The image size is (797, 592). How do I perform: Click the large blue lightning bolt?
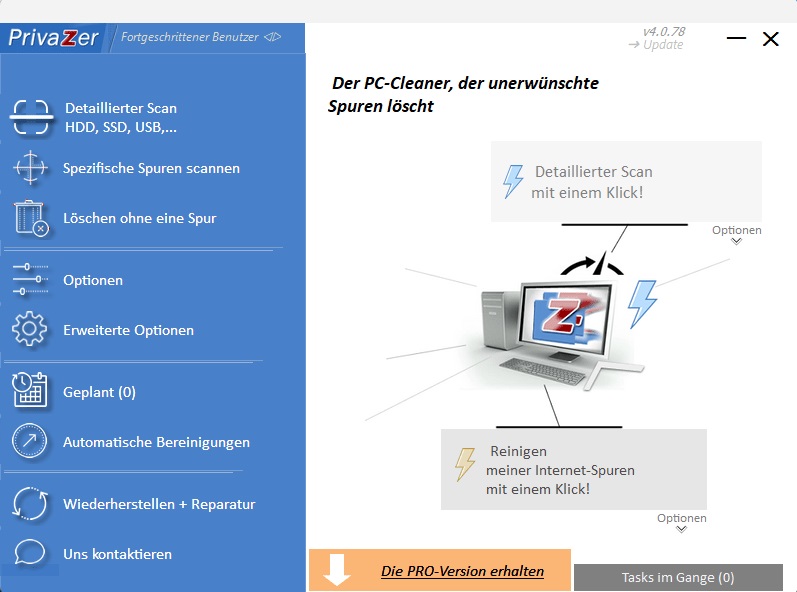641,303
